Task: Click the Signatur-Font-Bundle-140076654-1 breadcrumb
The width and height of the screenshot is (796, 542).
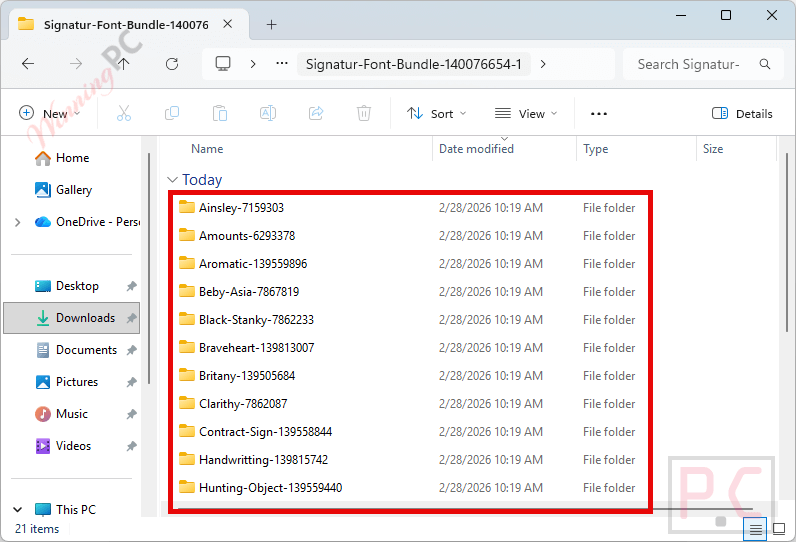Action: click(414, 64)
